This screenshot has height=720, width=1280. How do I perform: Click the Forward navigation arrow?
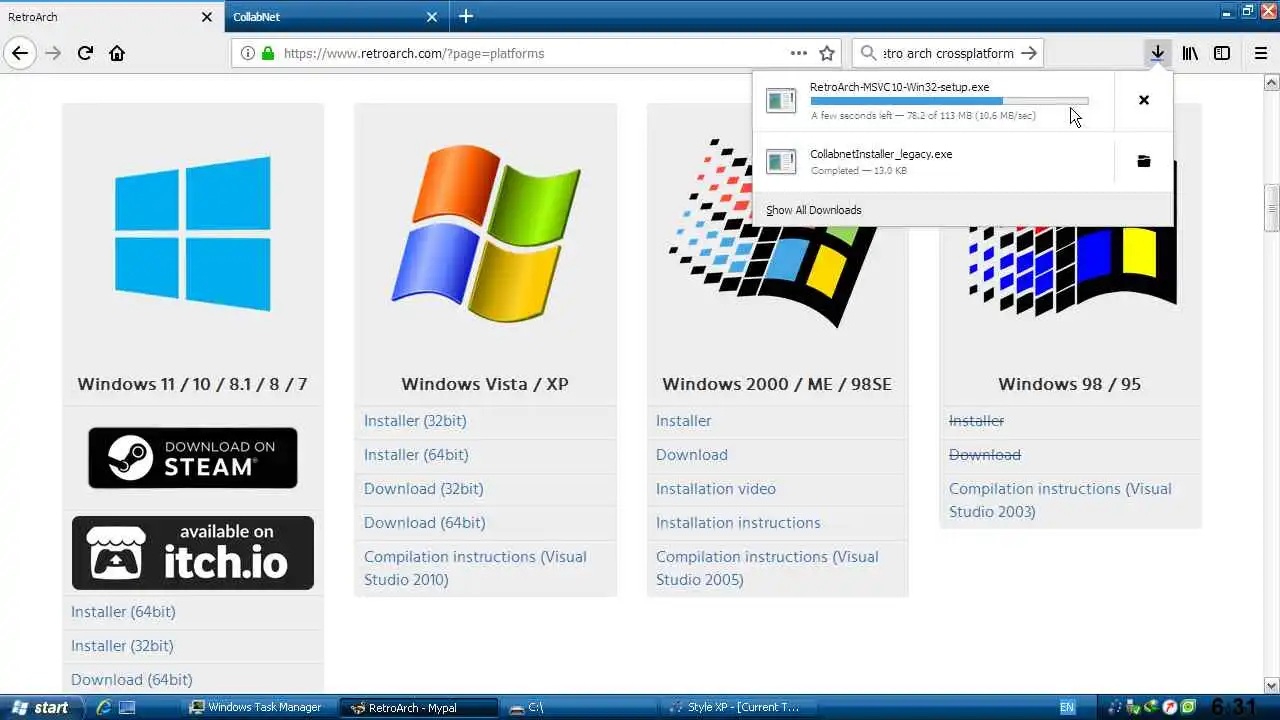53,53
